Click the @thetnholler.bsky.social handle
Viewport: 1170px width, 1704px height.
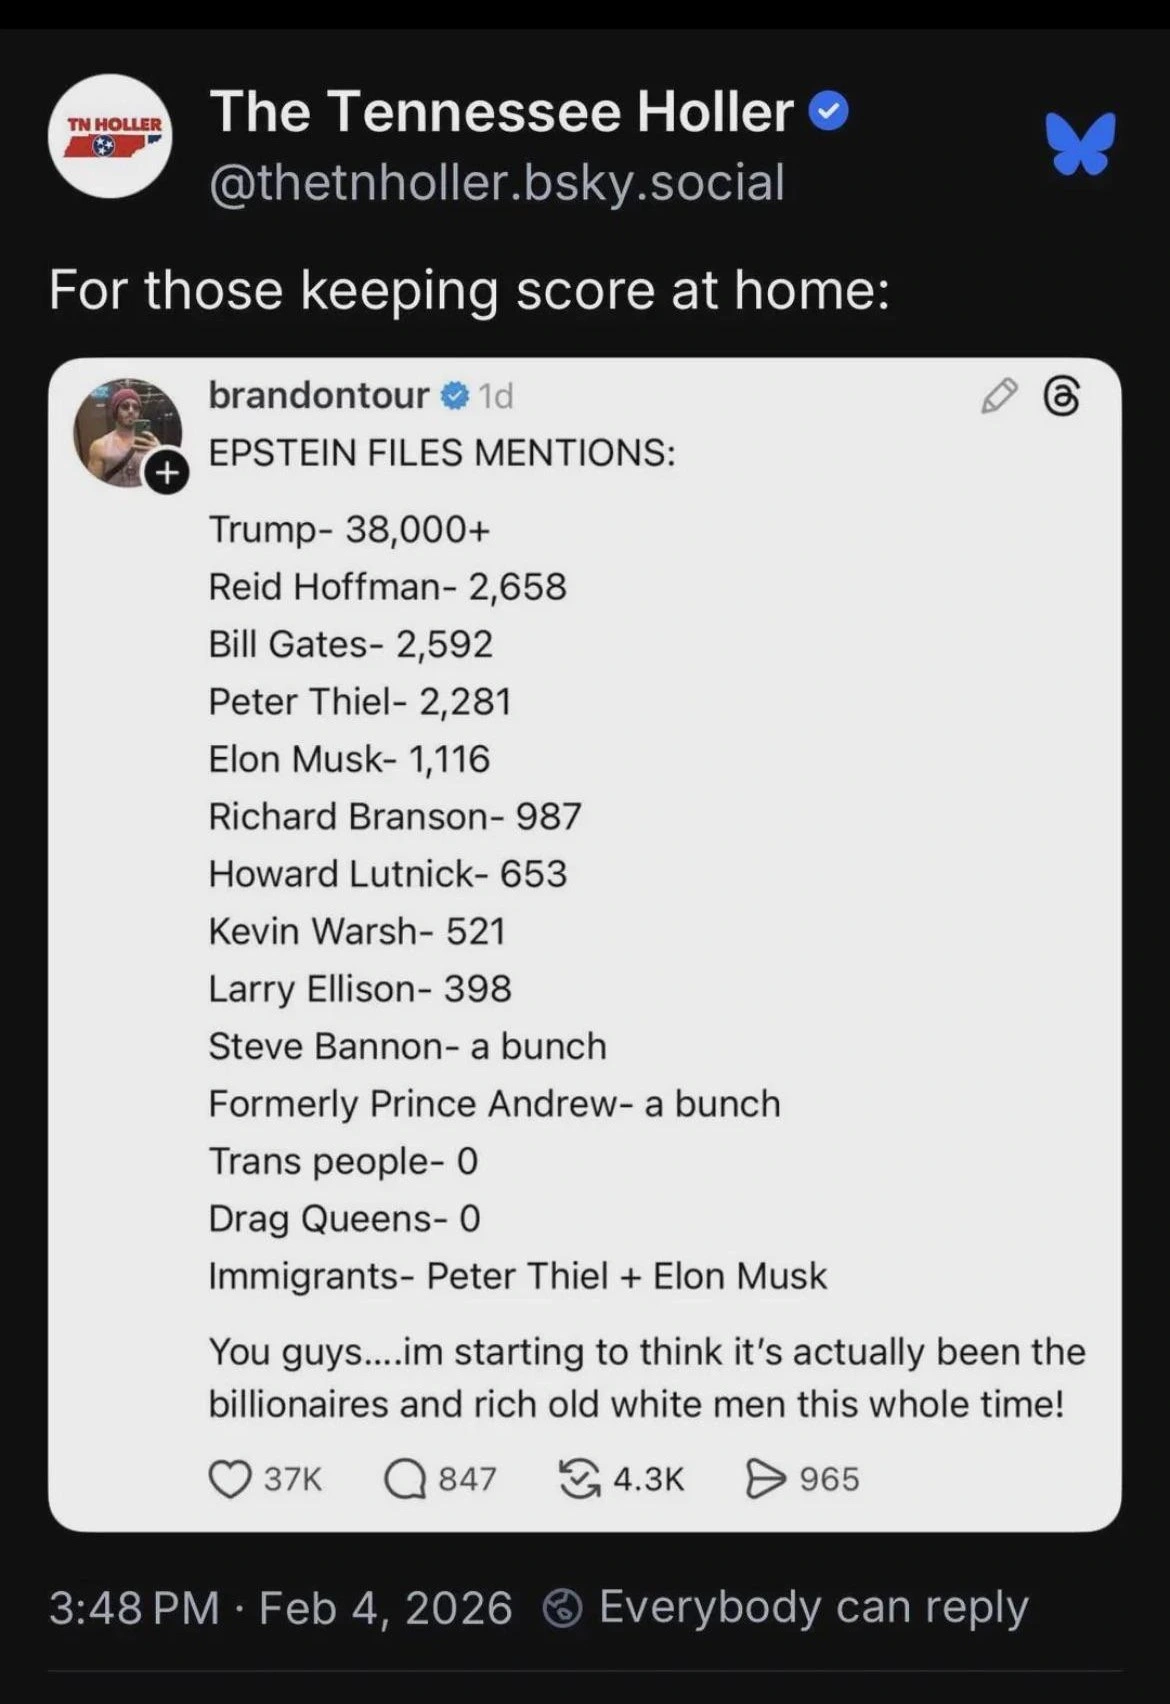click(497, 182)
